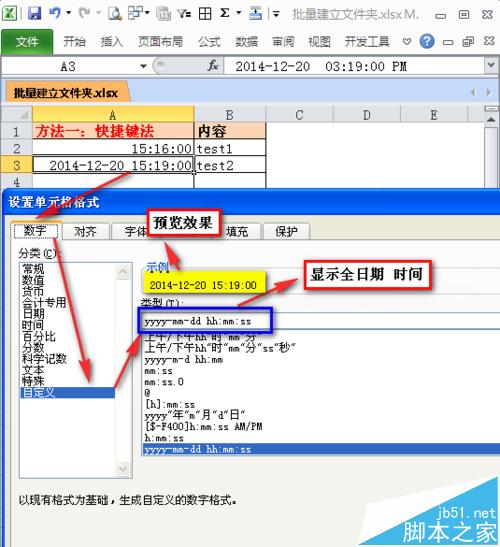
Task: Choose format yyyy-m-d hh:mm
Action: click(x=184, y=359)
